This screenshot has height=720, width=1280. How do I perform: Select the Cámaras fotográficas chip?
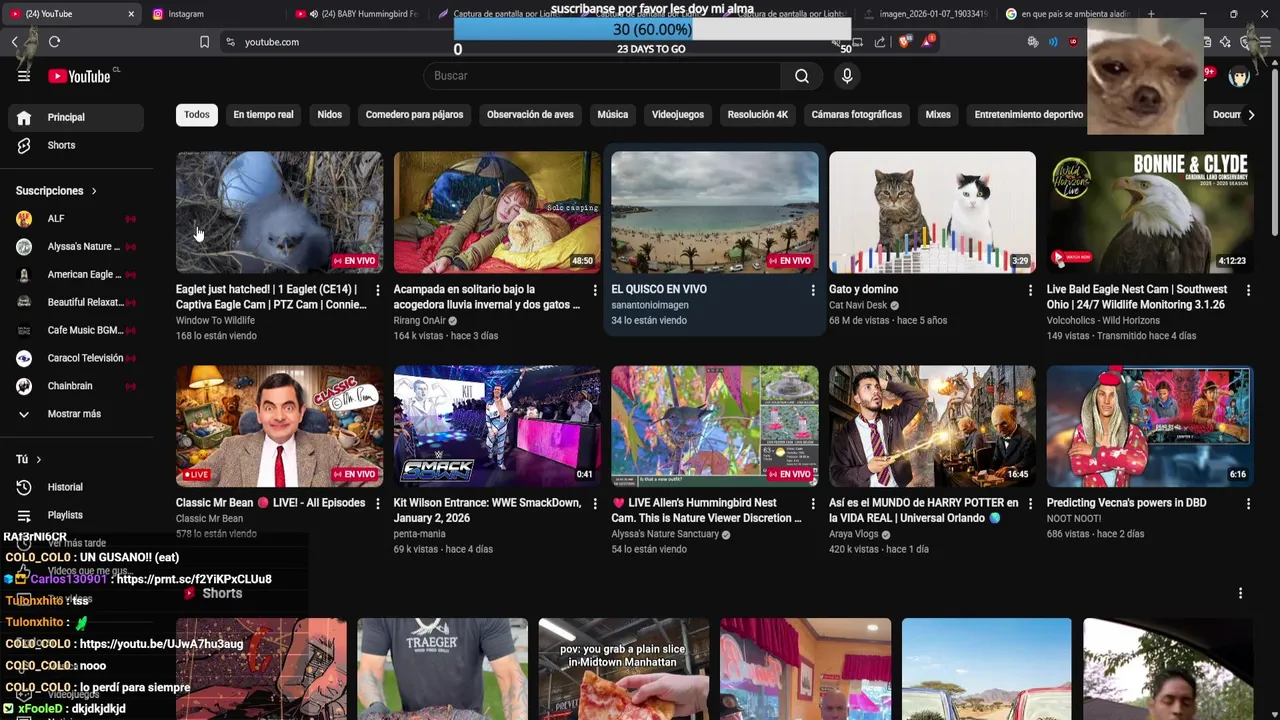click(857, 115)
